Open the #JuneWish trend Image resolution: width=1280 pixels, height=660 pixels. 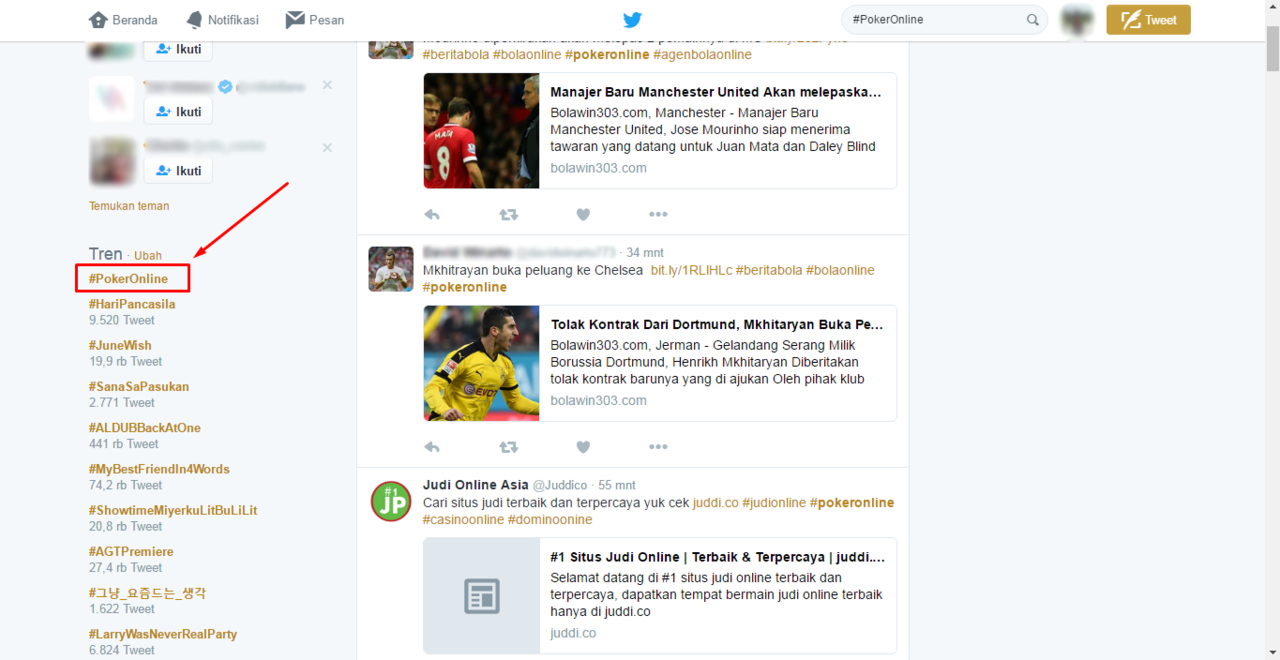click(x=120, y=345)
